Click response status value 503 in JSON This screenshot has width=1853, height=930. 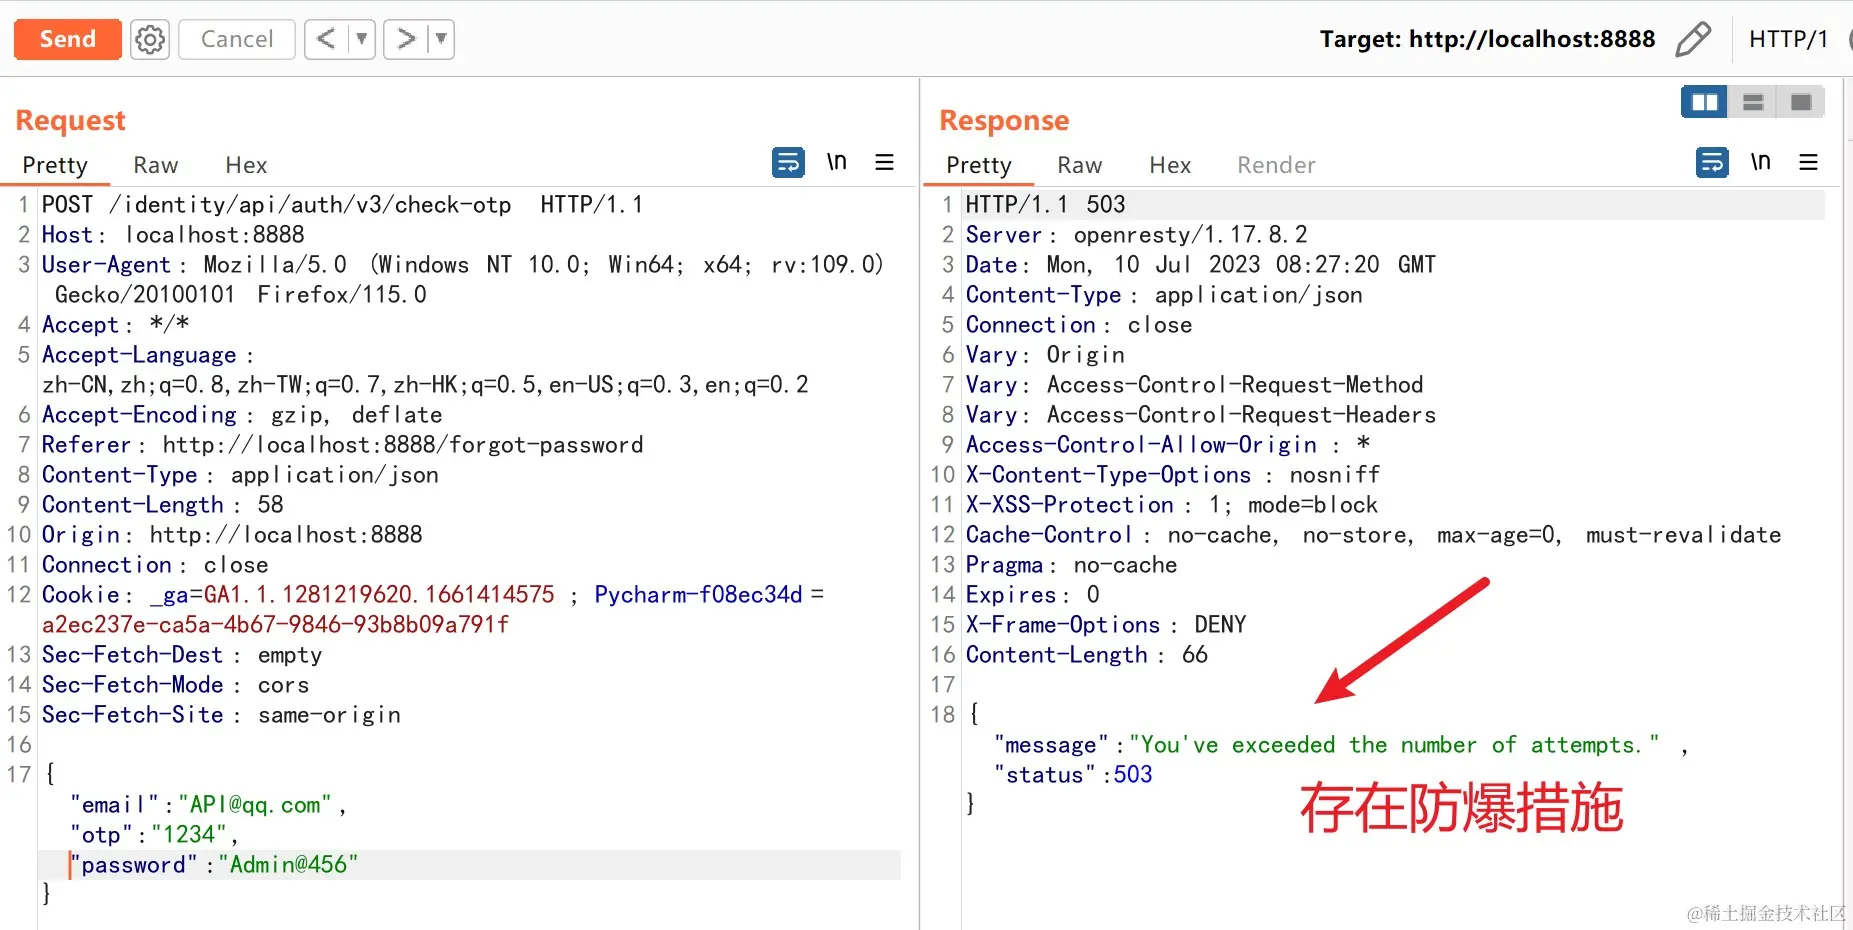(x=1133, y=775)
